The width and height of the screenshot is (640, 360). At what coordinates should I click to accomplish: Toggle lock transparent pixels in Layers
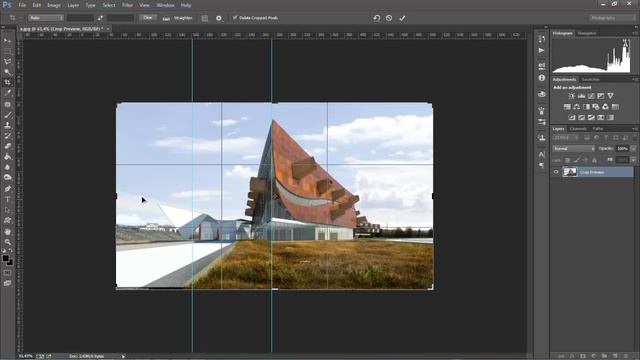(567, 160)
